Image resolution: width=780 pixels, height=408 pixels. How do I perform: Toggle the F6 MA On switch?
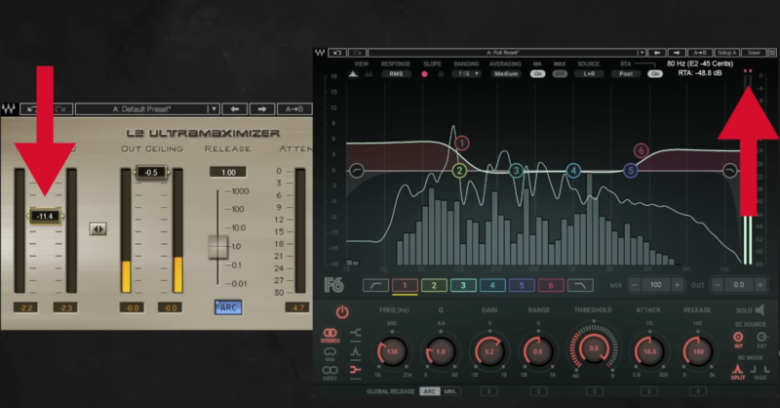coord(537,74)
